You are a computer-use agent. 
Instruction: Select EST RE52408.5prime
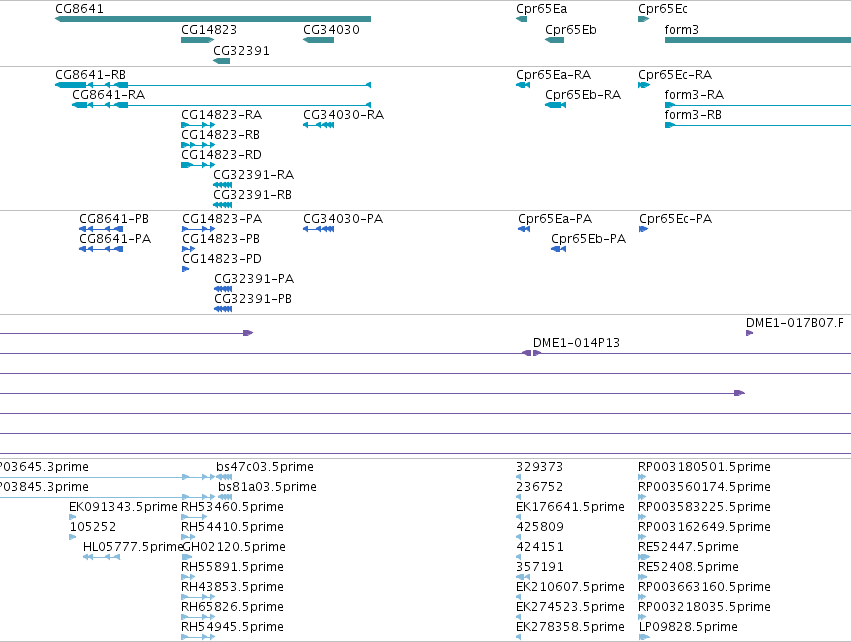click(x=643, y=577)
